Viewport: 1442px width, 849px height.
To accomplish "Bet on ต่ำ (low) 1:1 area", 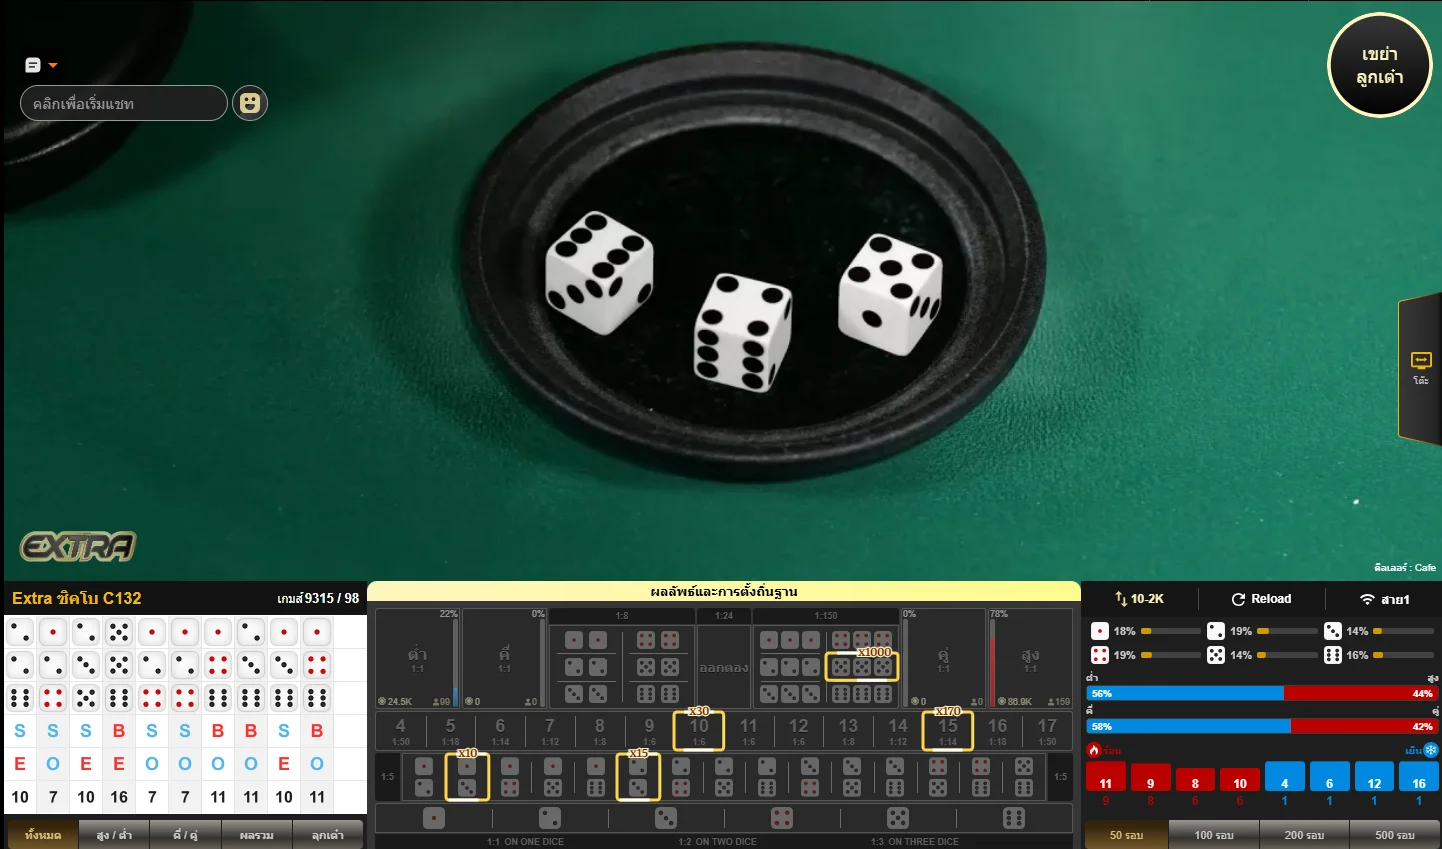I will click(417, 658).
